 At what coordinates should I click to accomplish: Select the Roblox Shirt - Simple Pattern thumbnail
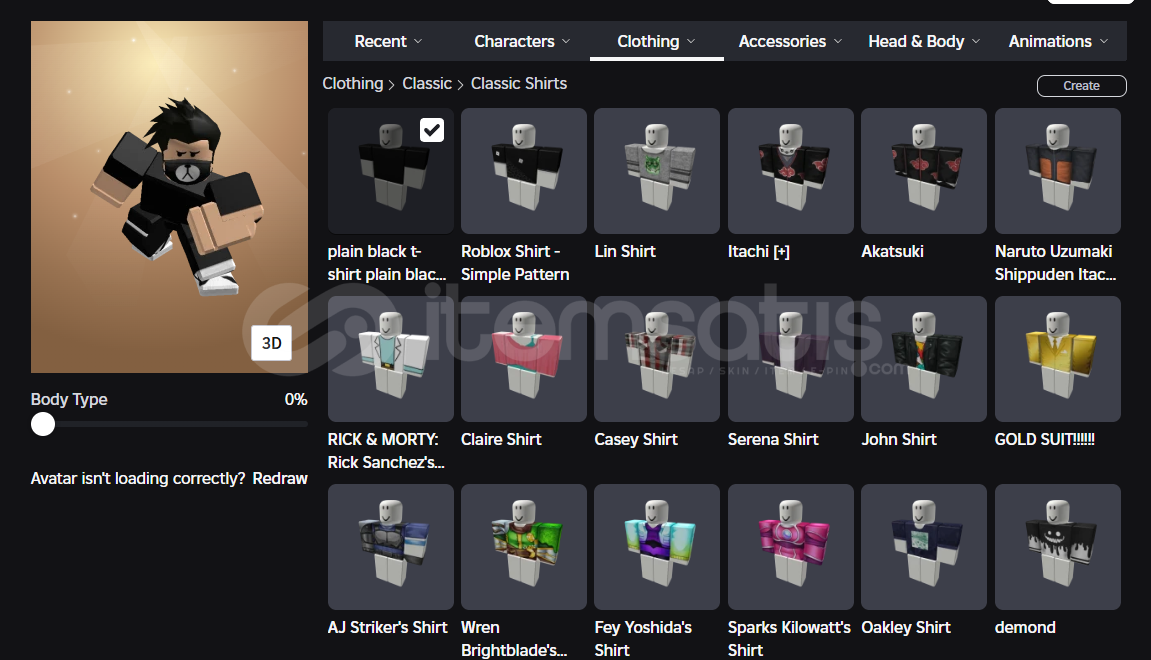(524, 171)
